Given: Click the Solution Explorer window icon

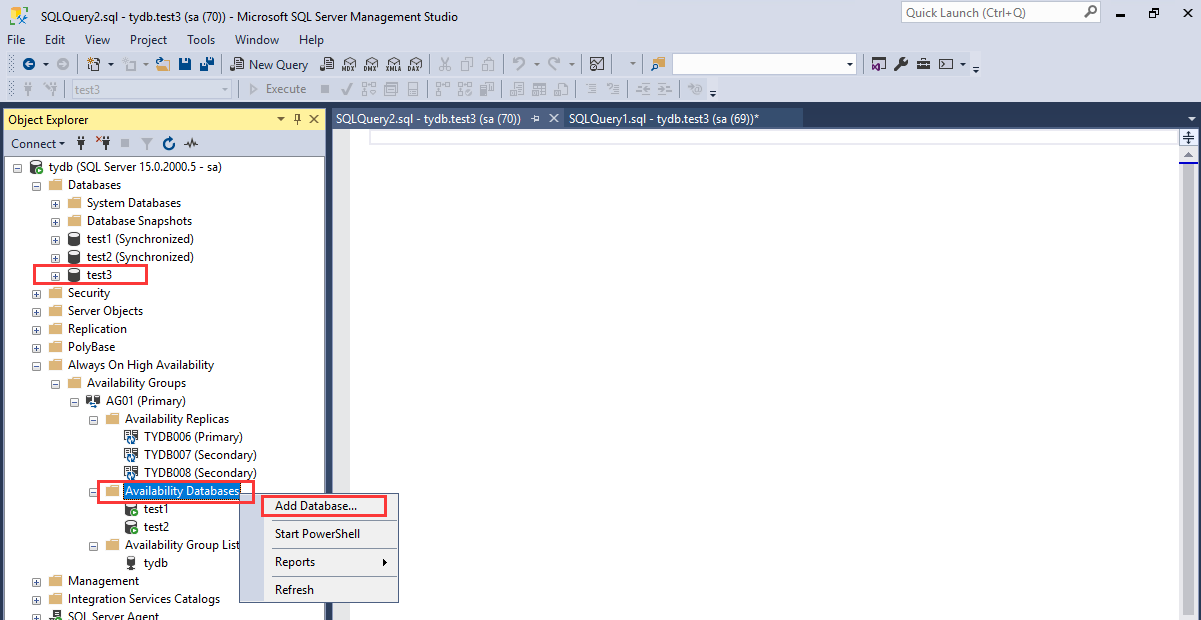Looking at the screenshot, I should pos(878,64).
